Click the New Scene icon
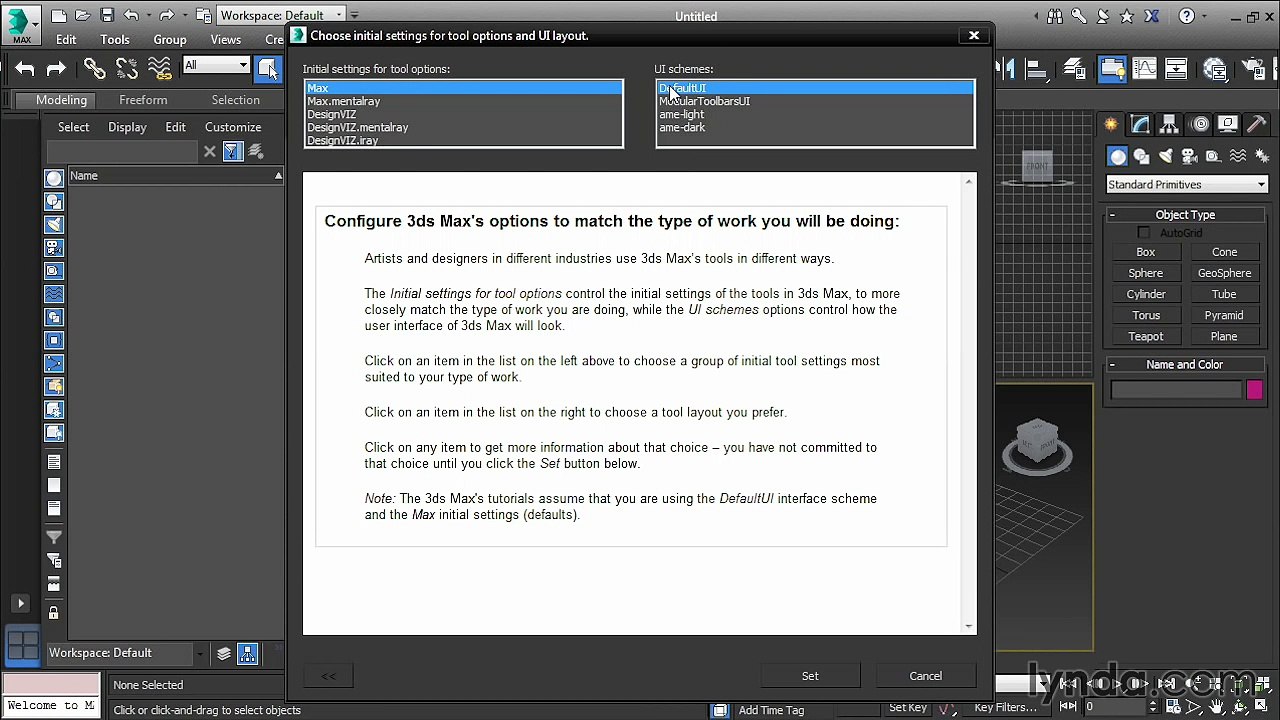 pos(59,16)
